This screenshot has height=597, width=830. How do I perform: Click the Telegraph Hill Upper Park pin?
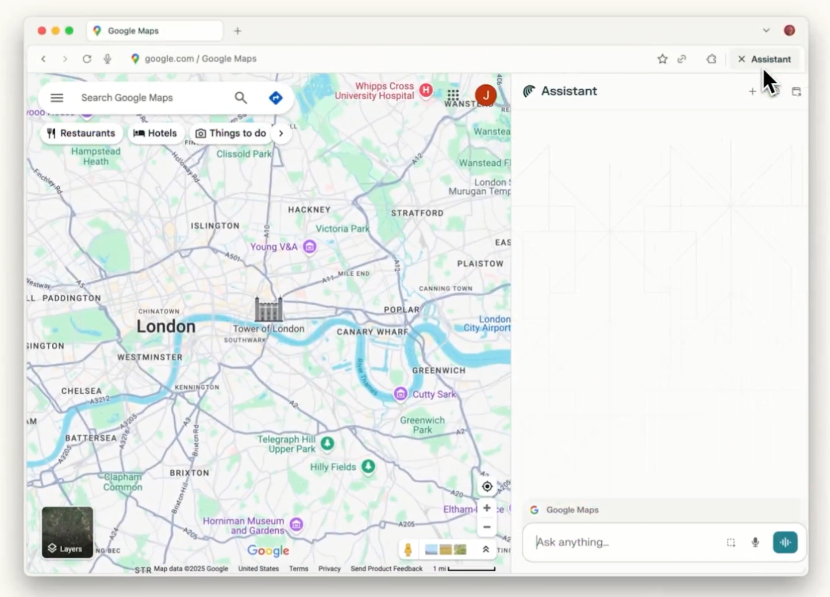tap(328, 443)
